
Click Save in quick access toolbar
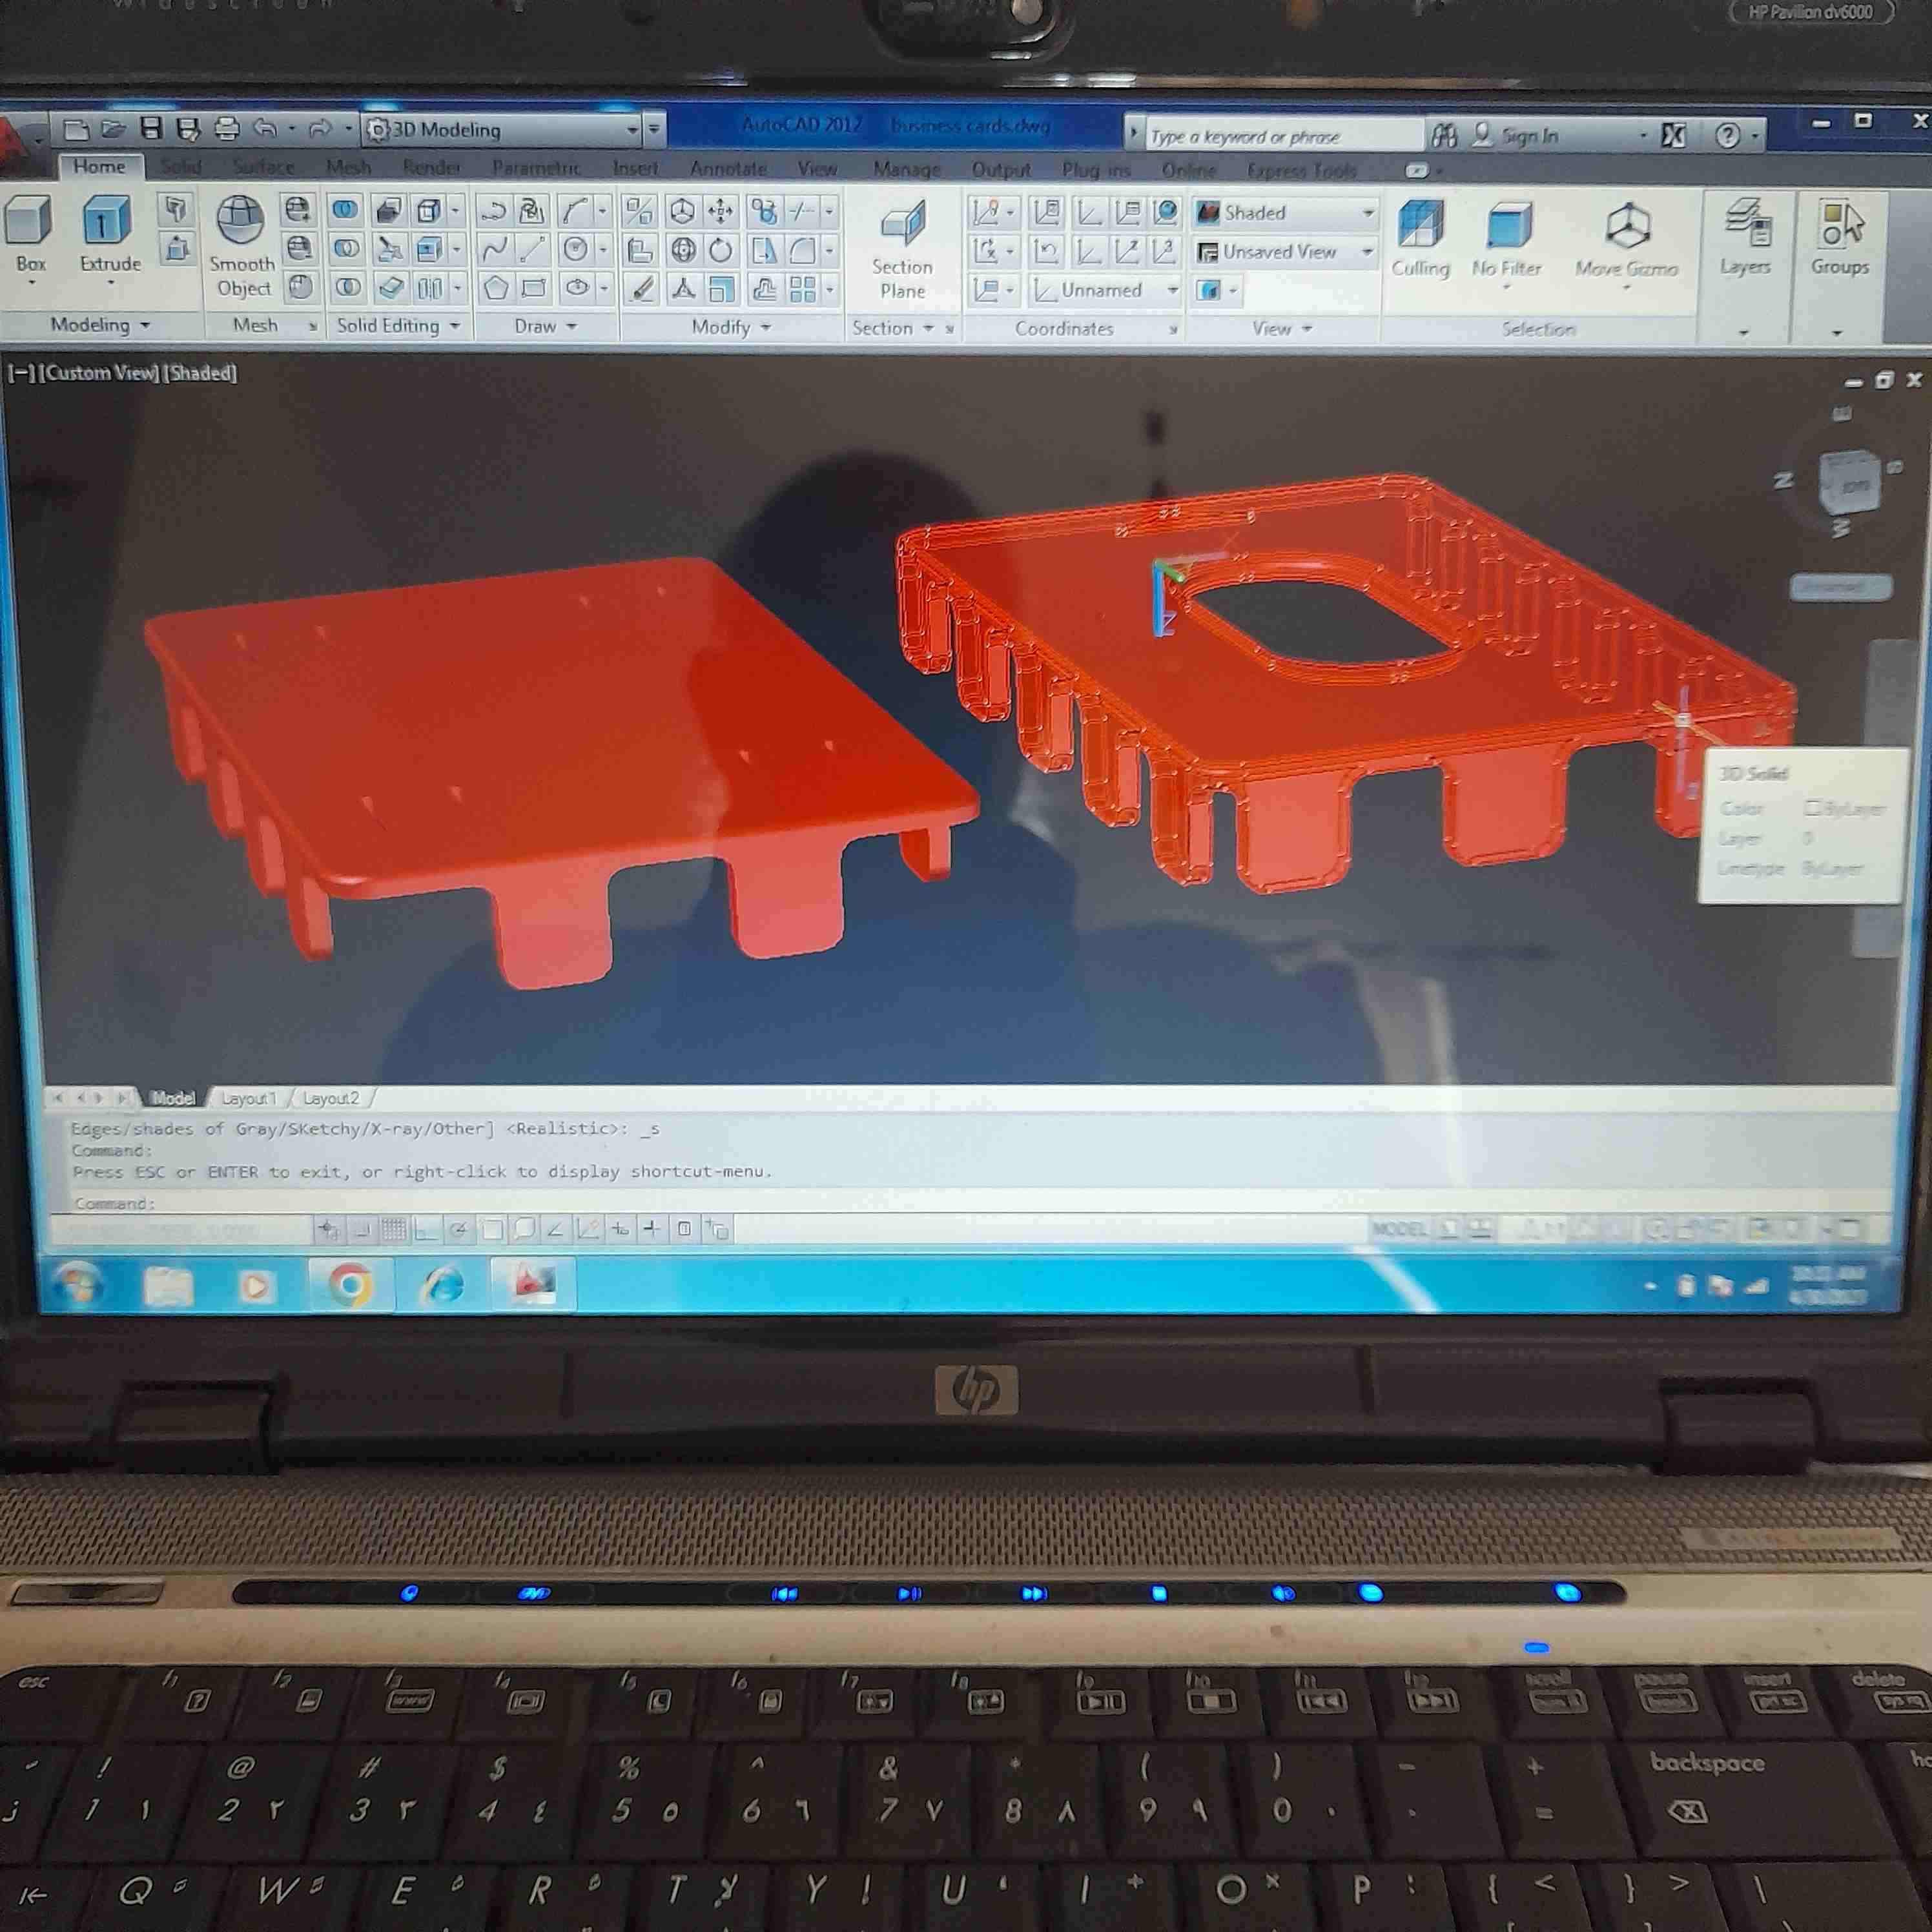[x=151, y=128]
